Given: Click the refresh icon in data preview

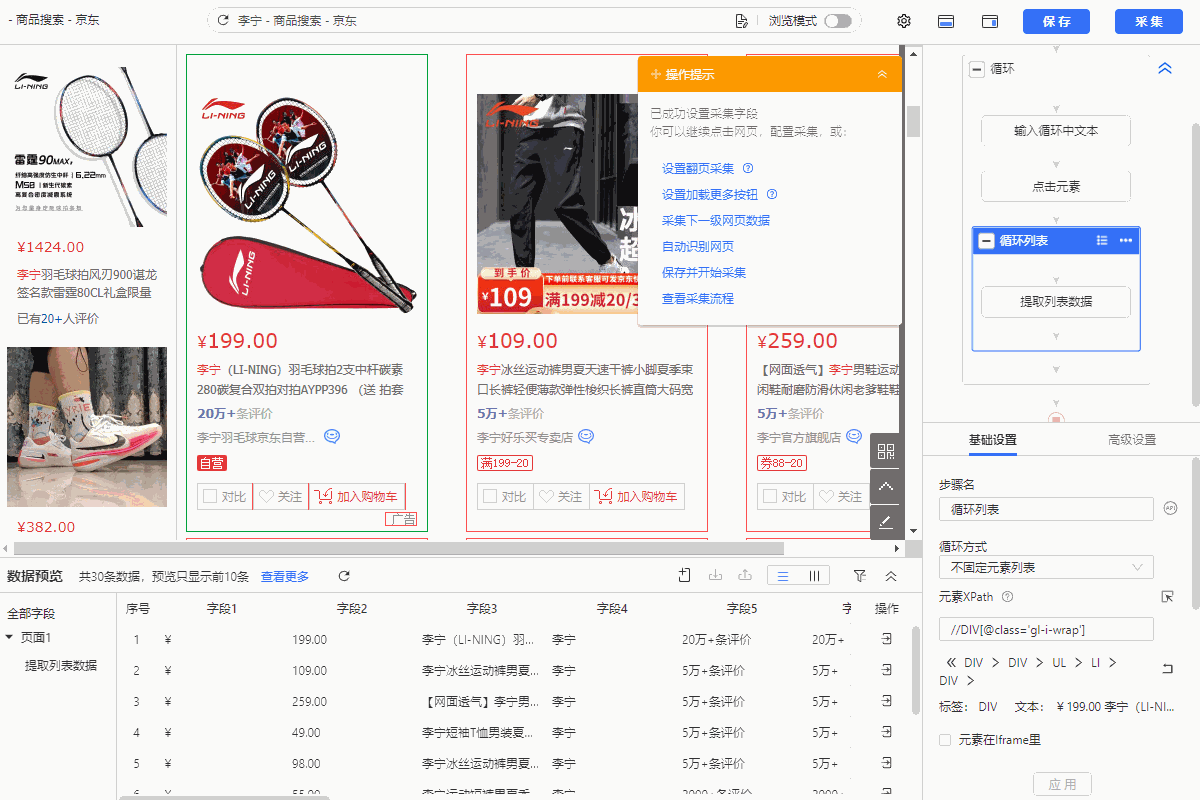Looking at the screenshot, I should pos(344,576).
